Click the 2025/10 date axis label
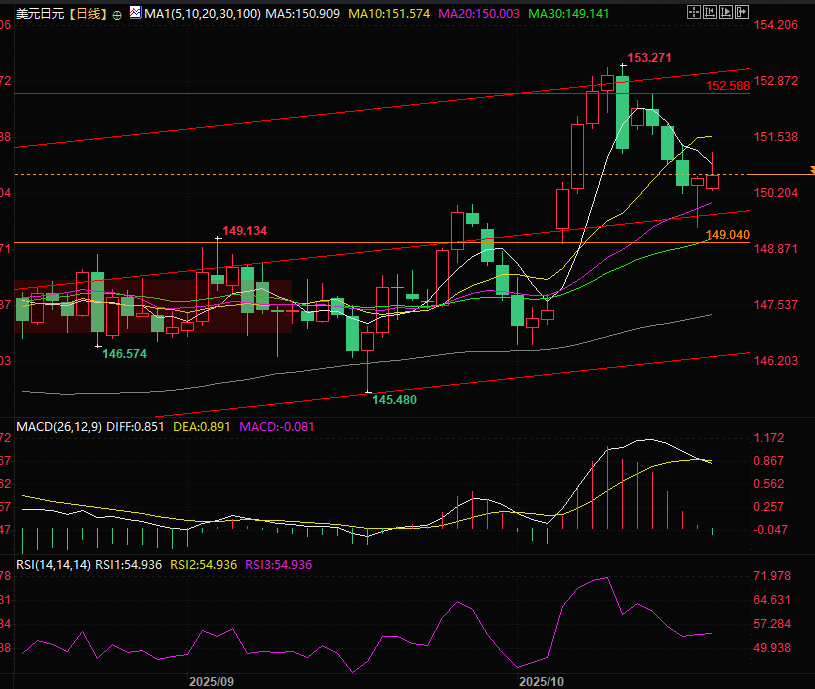This screenshot has width=815, height=689. pos(541,682)
